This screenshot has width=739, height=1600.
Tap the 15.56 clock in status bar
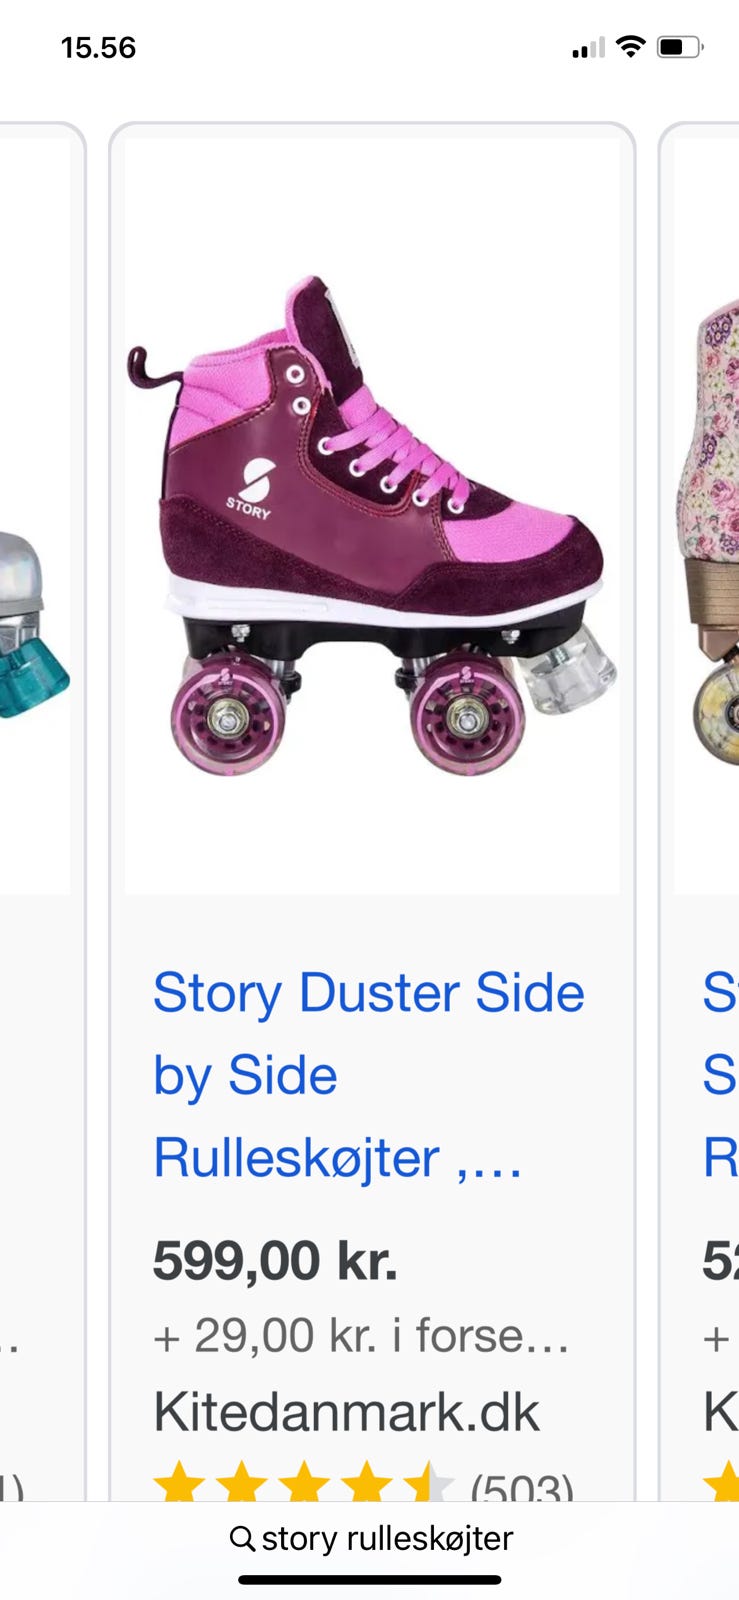(98, 48)
